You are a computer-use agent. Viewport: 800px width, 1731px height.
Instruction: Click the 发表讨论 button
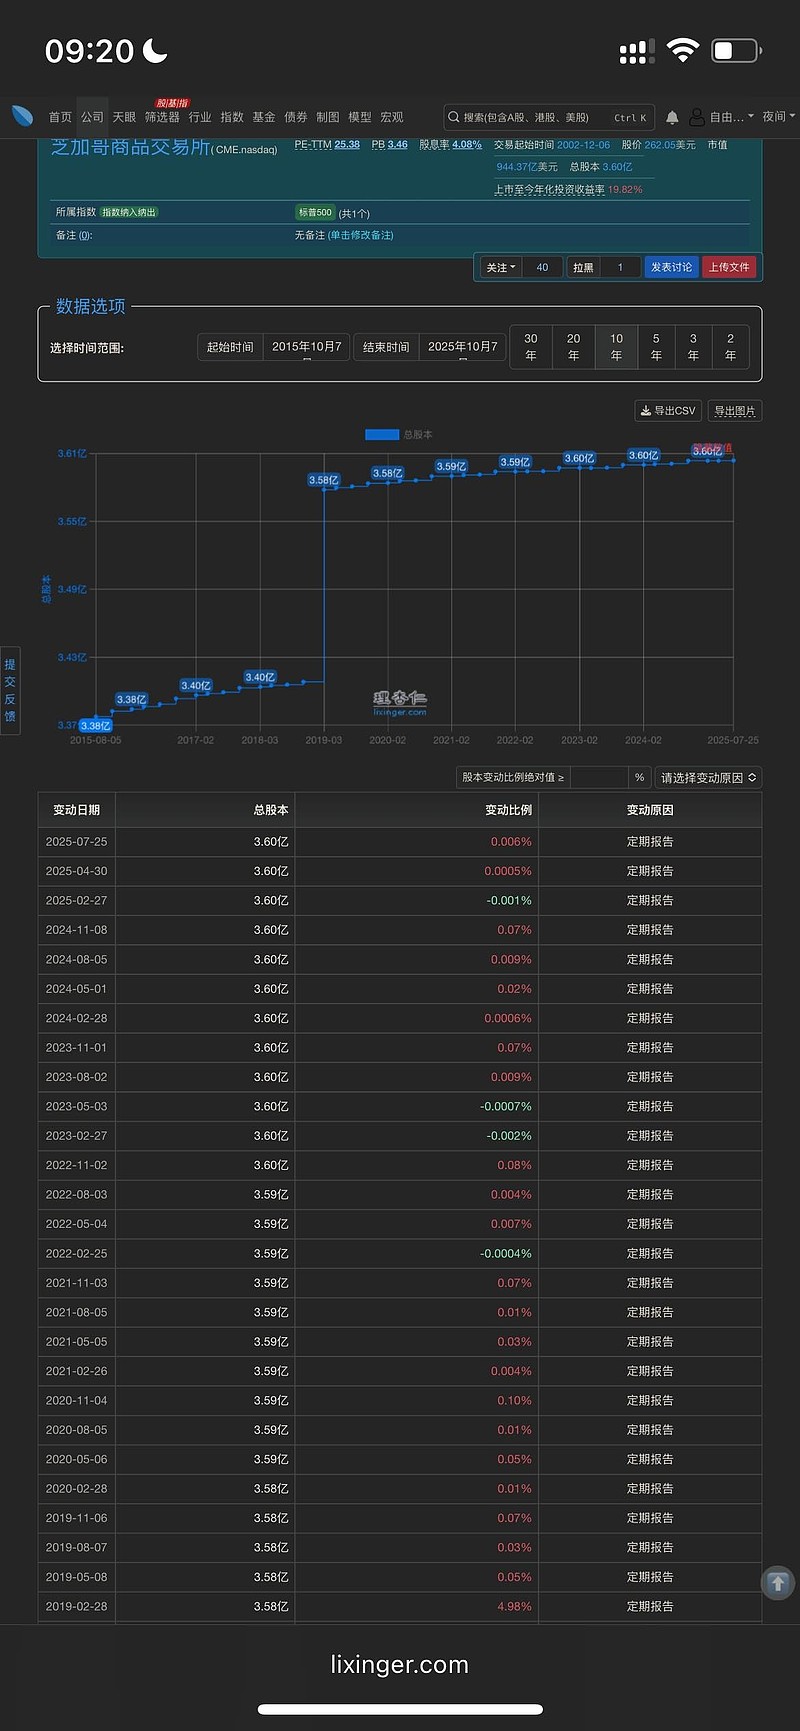(x=671, y=267)
